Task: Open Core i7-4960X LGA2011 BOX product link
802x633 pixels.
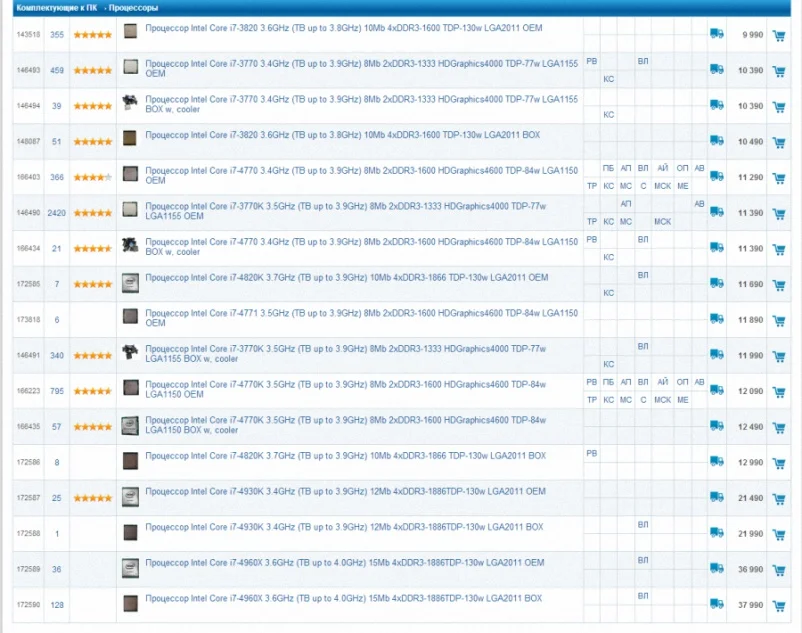Action: click(344, 598)
